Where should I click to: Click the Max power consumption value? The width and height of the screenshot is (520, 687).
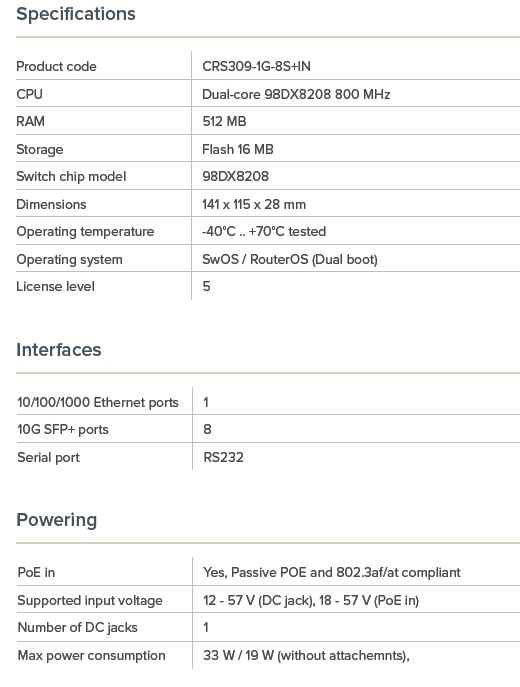(x=306, y=655)
